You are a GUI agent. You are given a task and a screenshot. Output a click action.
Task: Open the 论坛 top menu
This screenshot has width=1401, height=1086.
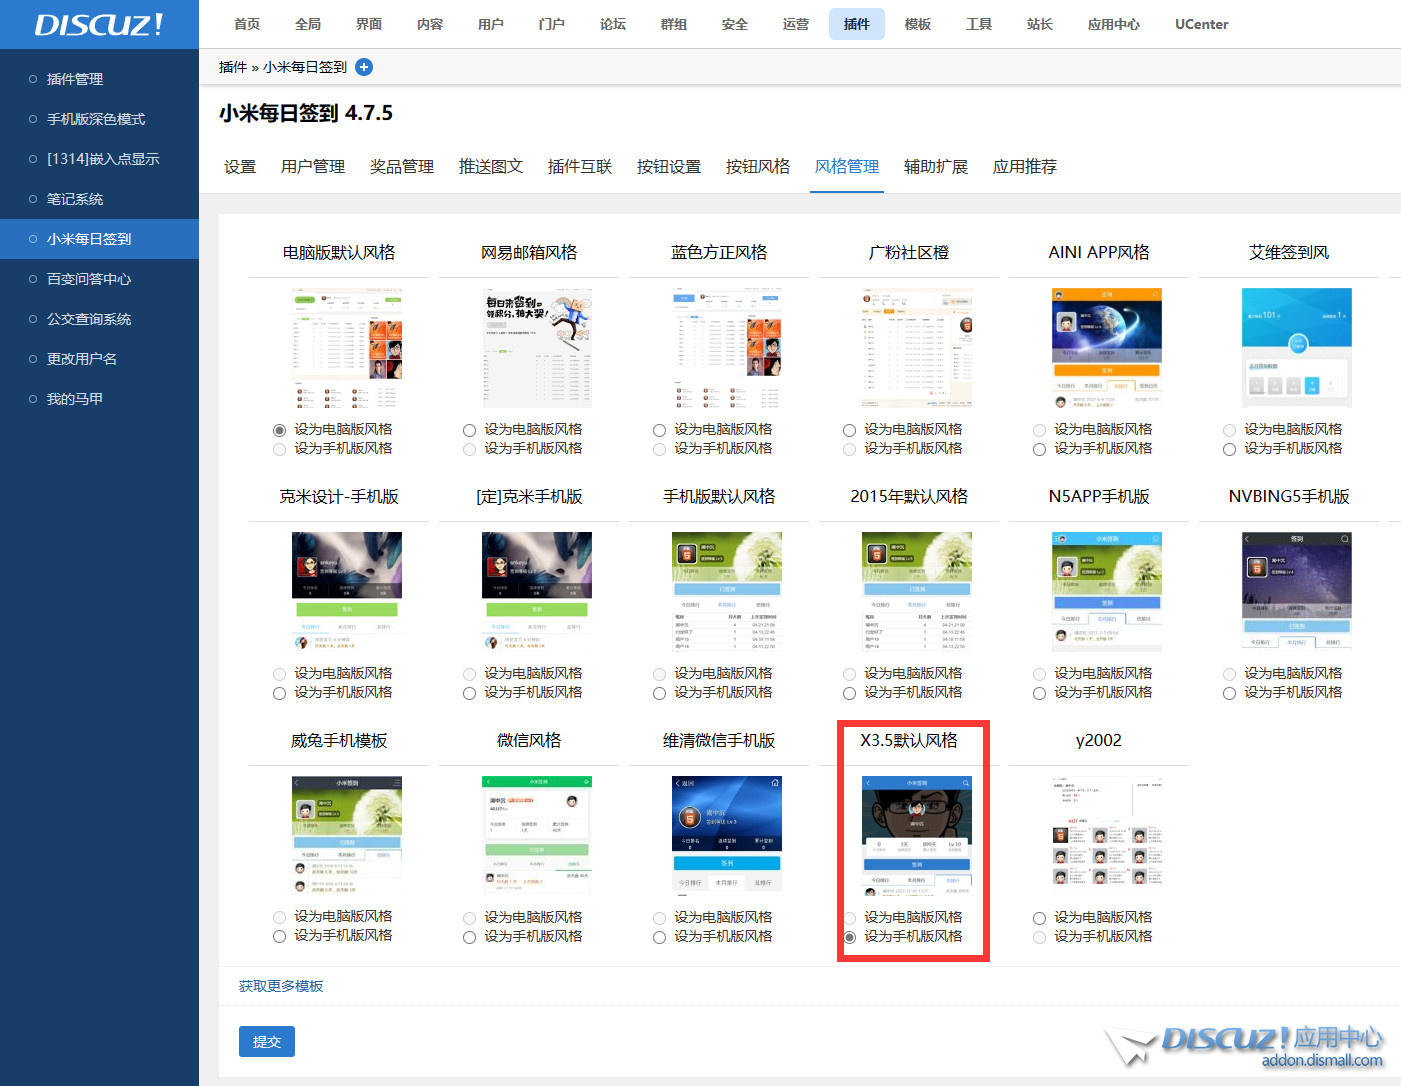pos(613,24)
